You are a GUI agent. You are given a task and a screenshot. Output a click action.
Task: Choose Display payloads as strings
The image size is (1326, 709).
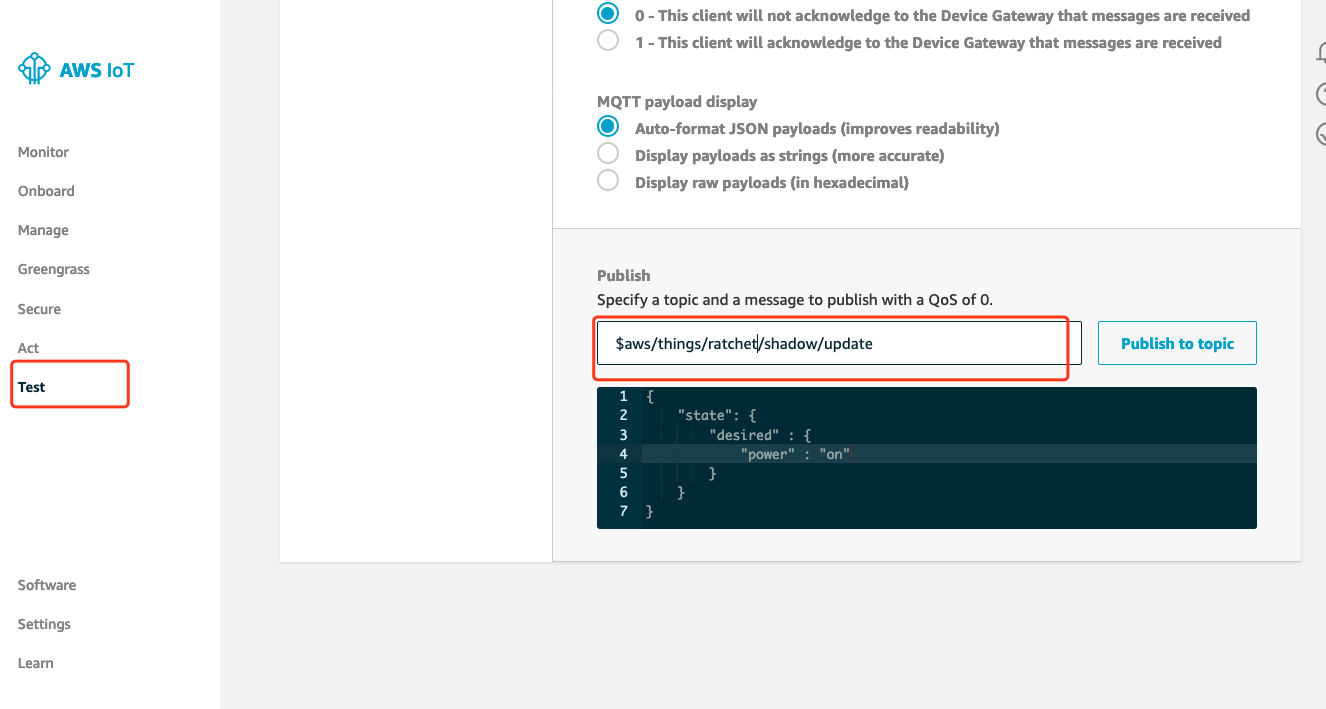(x=608, y=155)
